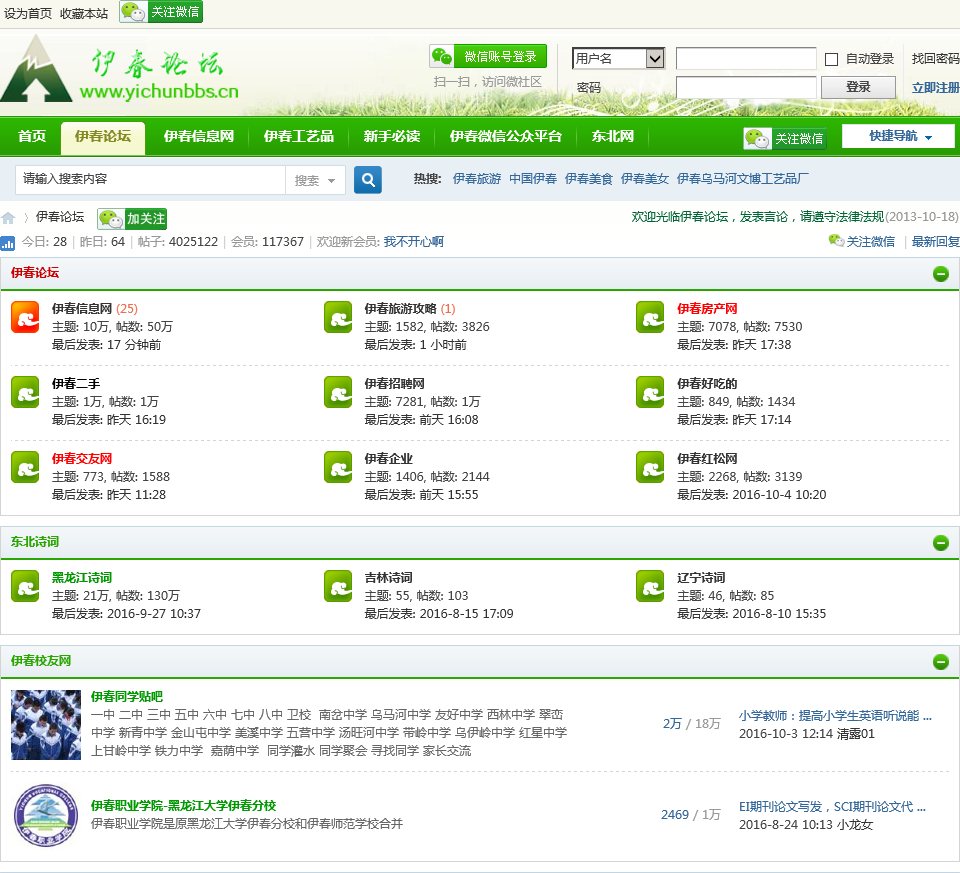This screenshot has width=960, height=873.
Task: Collapse the 伊春论坛 section
Action: [x=941, y=274]
